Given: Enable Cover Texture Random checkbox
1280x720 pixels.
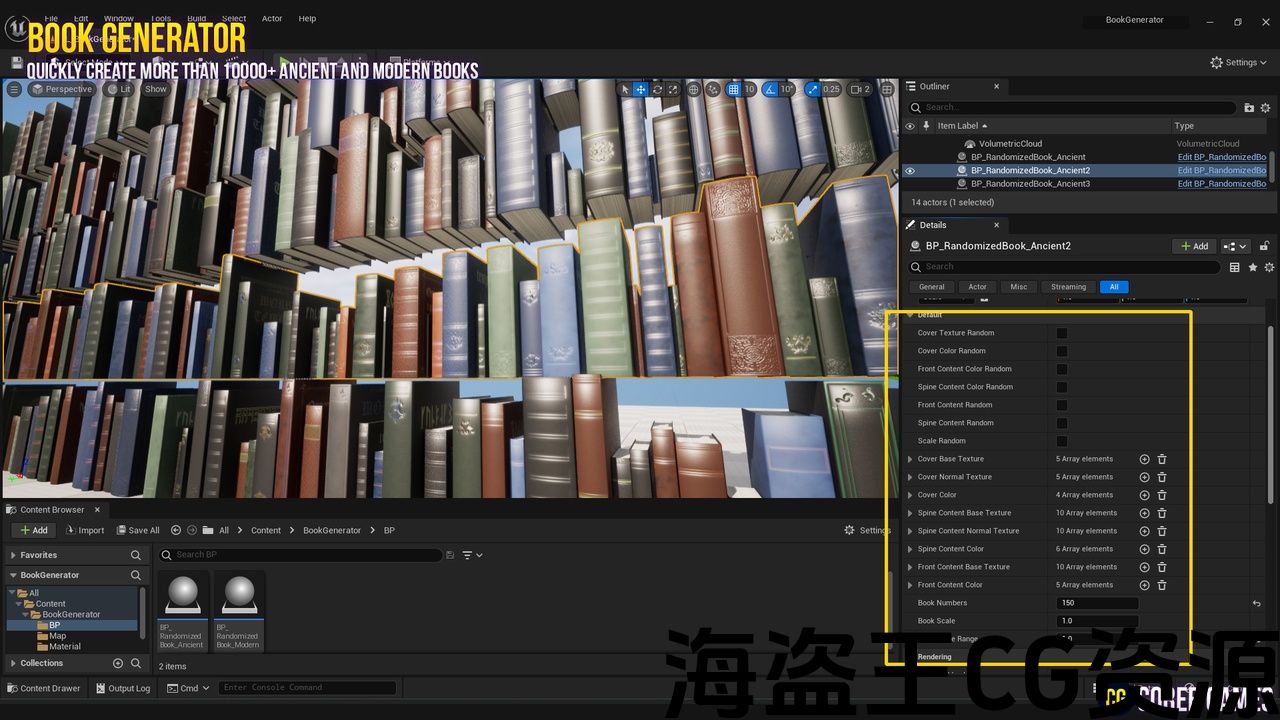Looking at the screenshot, I should pos(1062,333).
